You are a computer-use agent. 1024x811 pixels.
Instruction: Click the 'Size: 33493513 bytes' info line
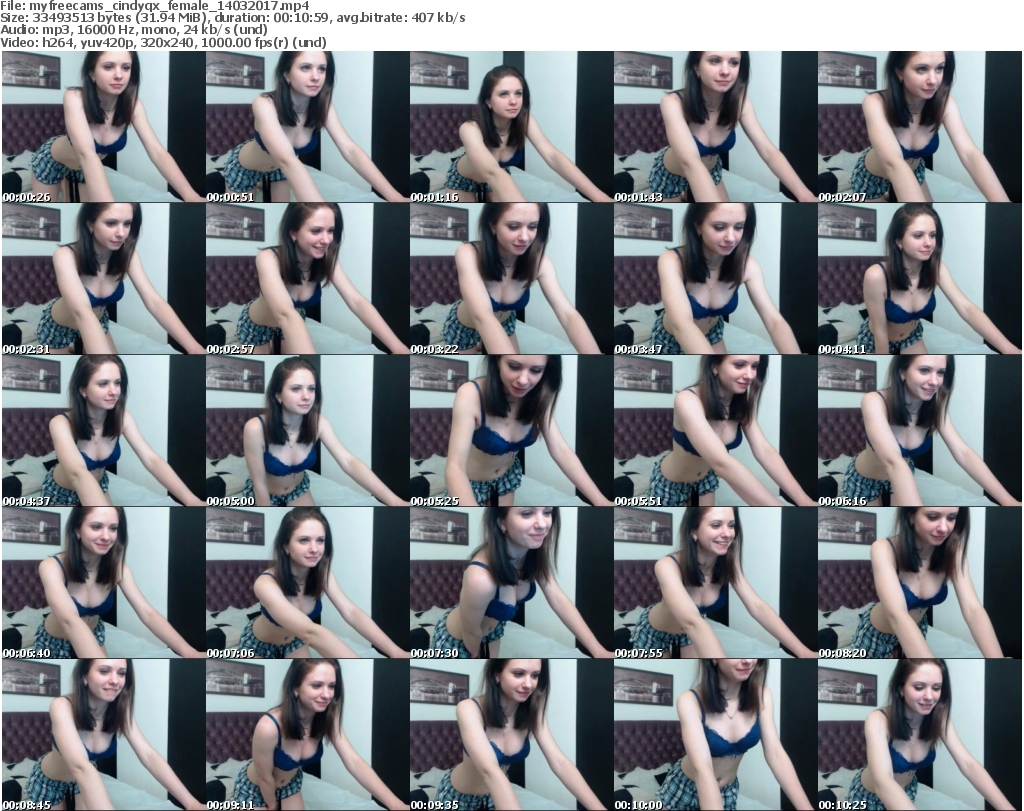233,18
